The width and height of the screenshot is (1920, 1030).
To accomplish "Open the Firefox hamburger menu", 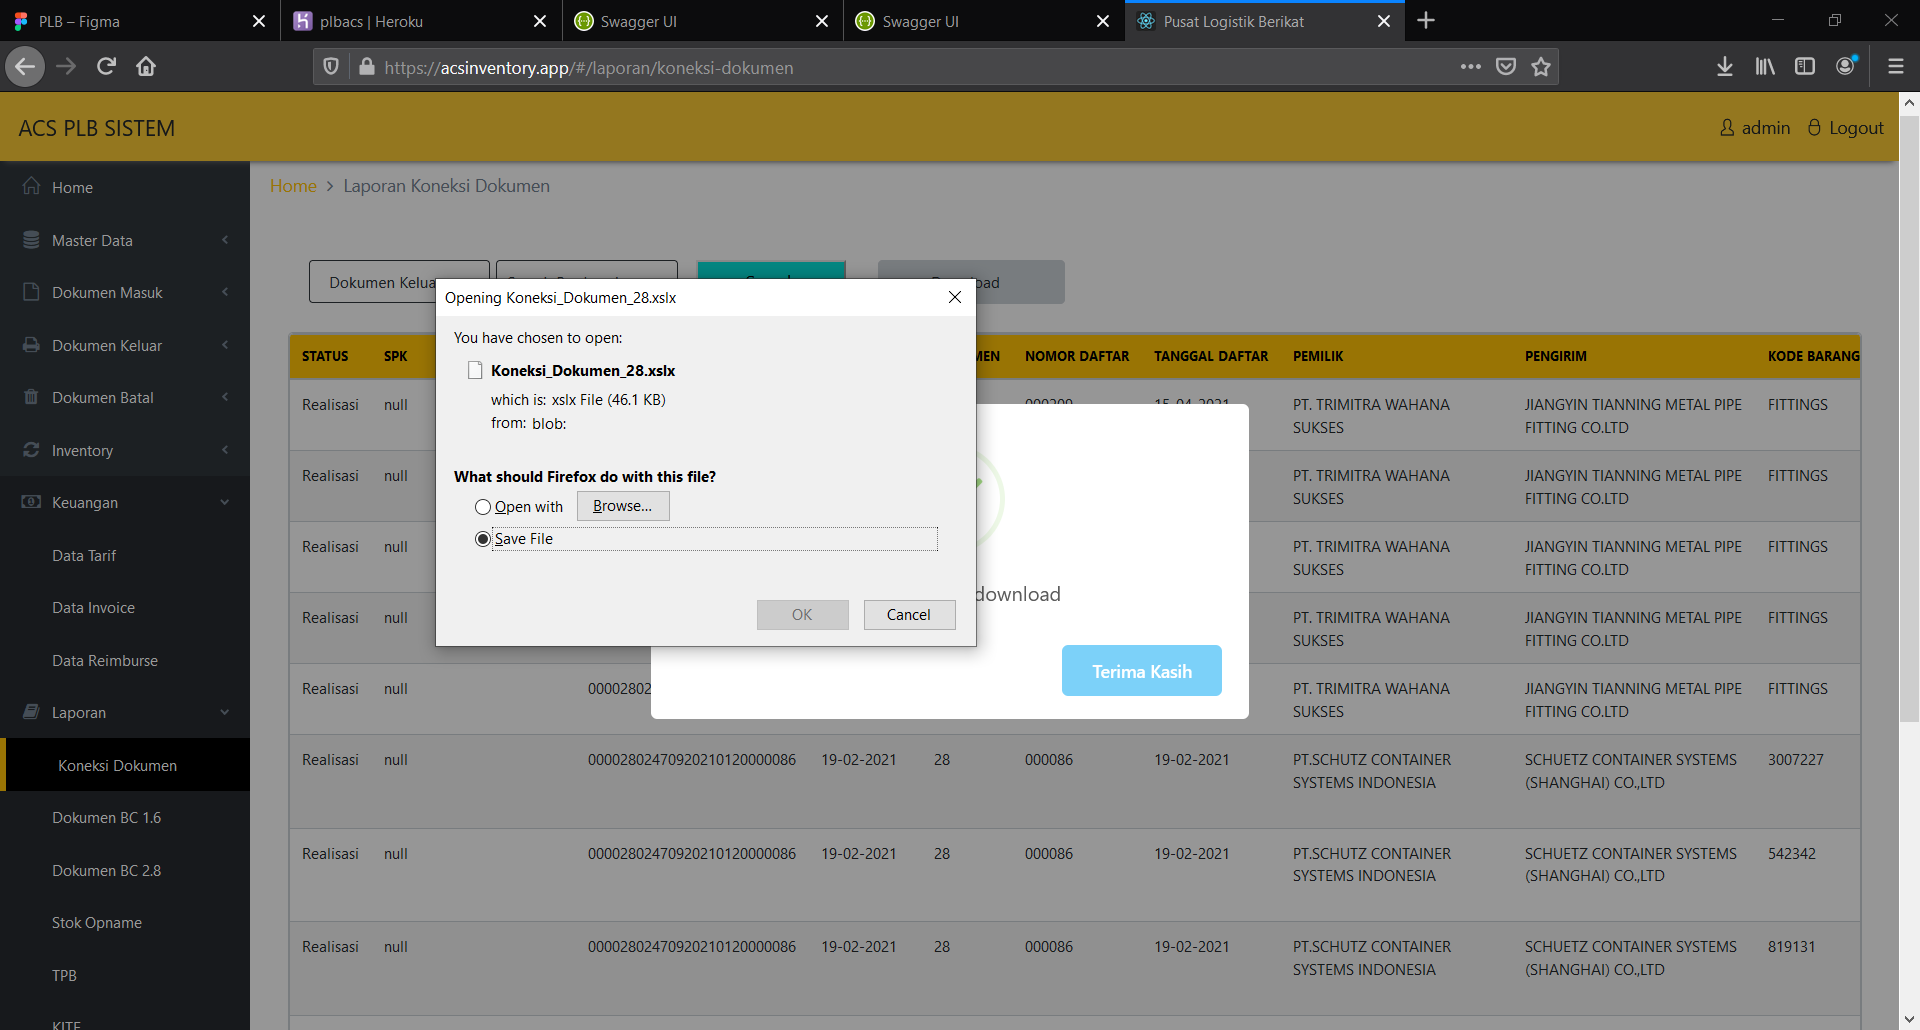I will tap(1895, 67).
